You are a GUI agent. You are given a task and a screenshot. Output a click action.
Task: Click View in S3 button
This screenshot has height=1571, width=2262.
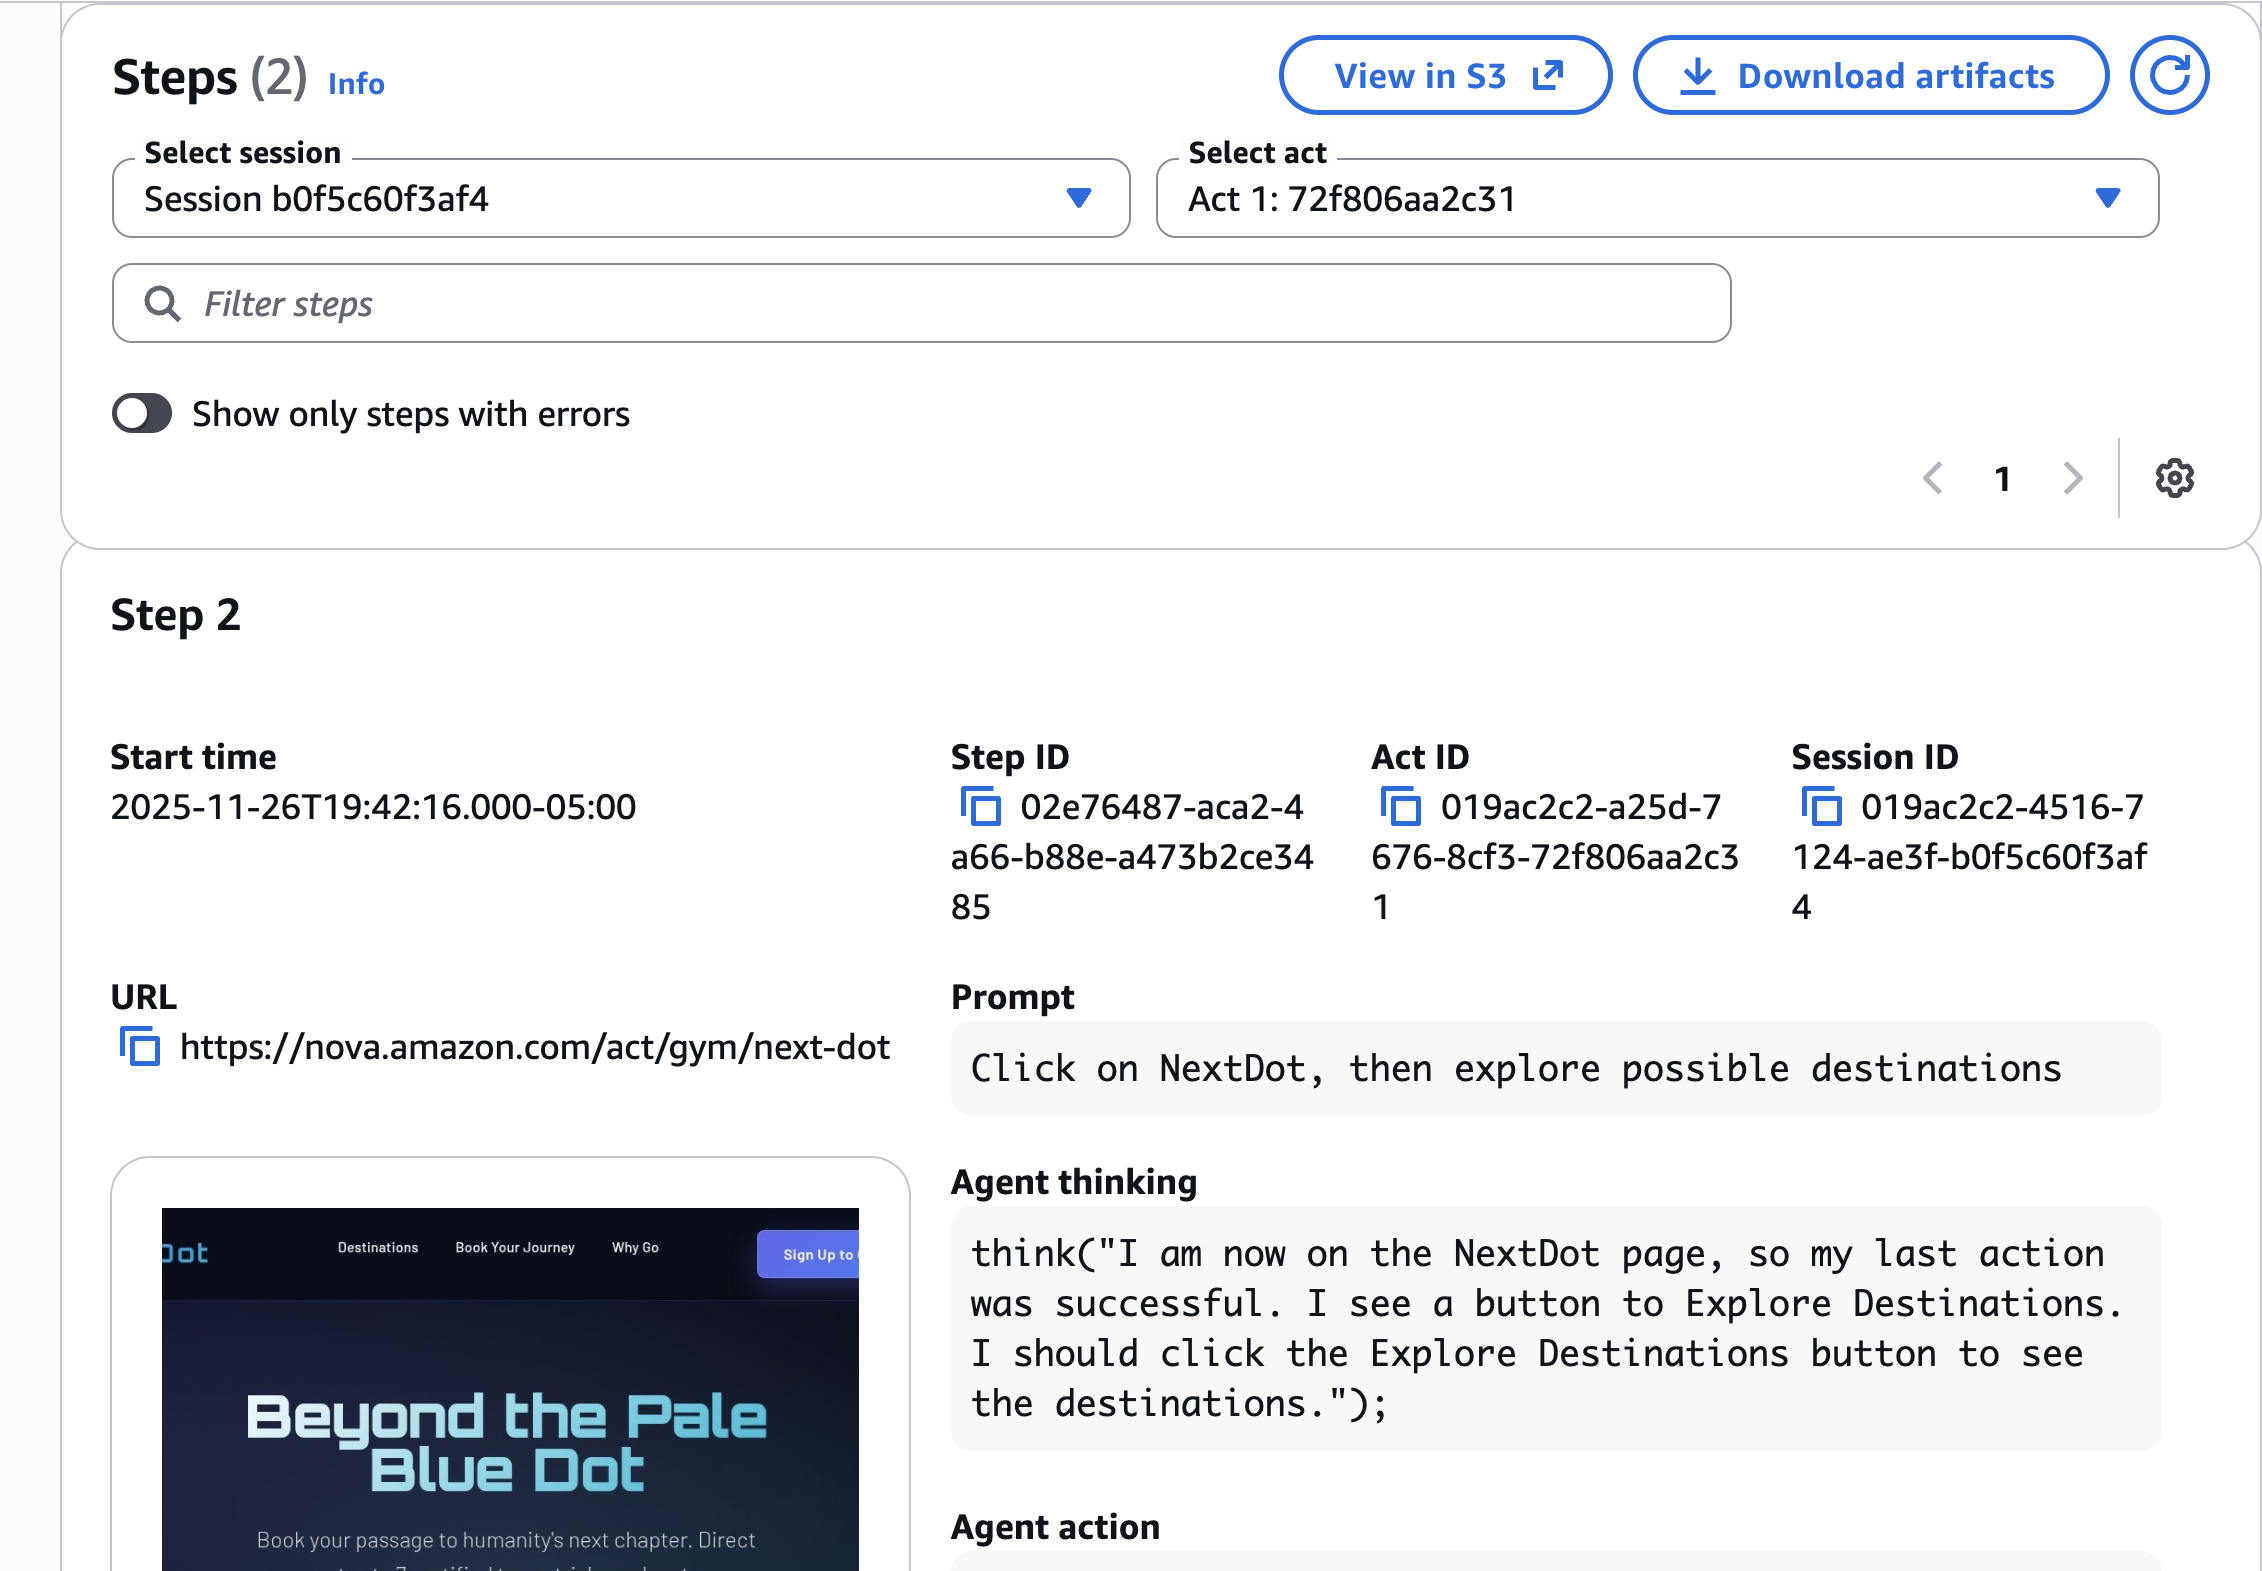[1445, 76]
